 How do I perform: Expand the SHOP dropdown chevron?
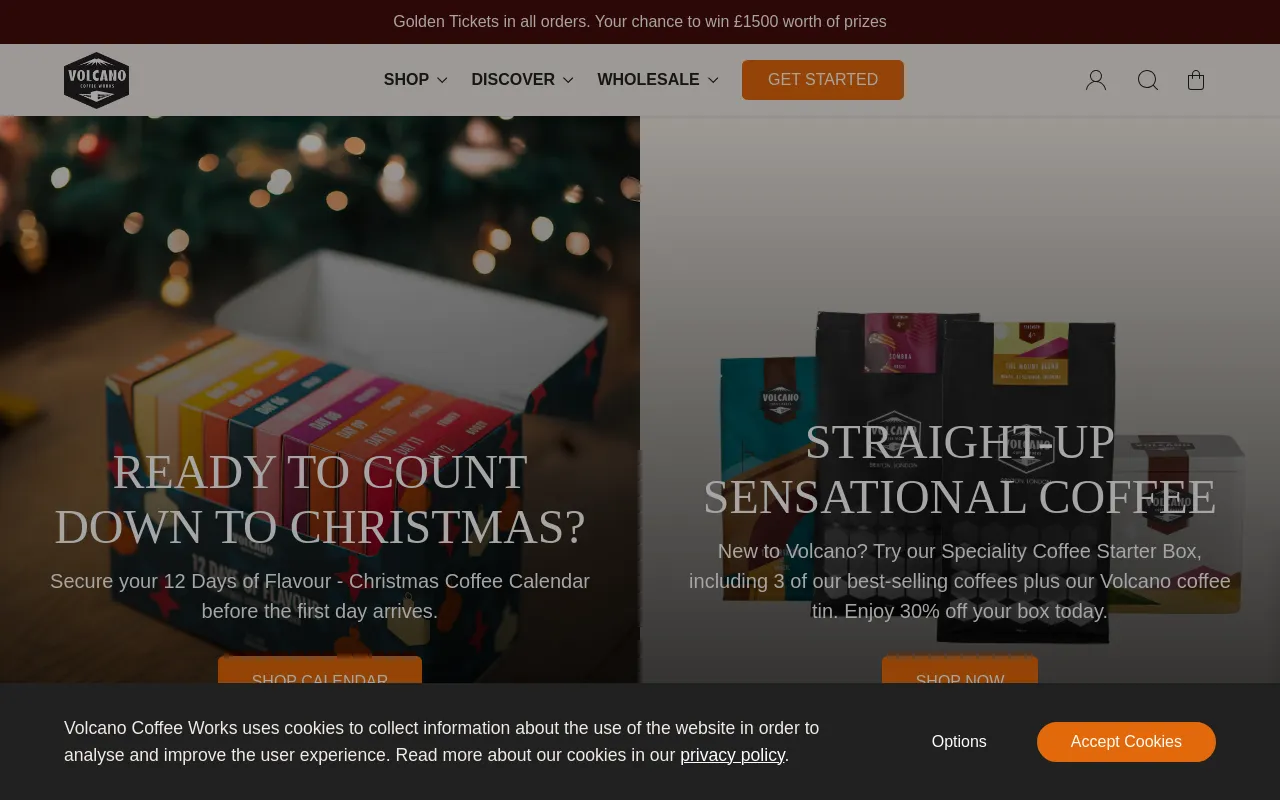click(x=442, y=80)
